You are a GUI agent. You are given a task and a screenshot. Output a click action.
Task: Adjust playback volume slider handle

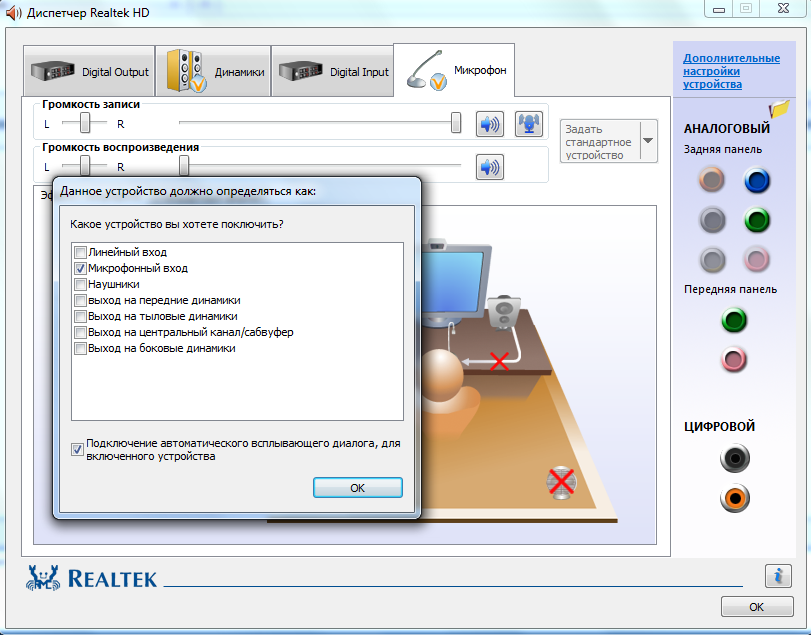tap(184, 166)
